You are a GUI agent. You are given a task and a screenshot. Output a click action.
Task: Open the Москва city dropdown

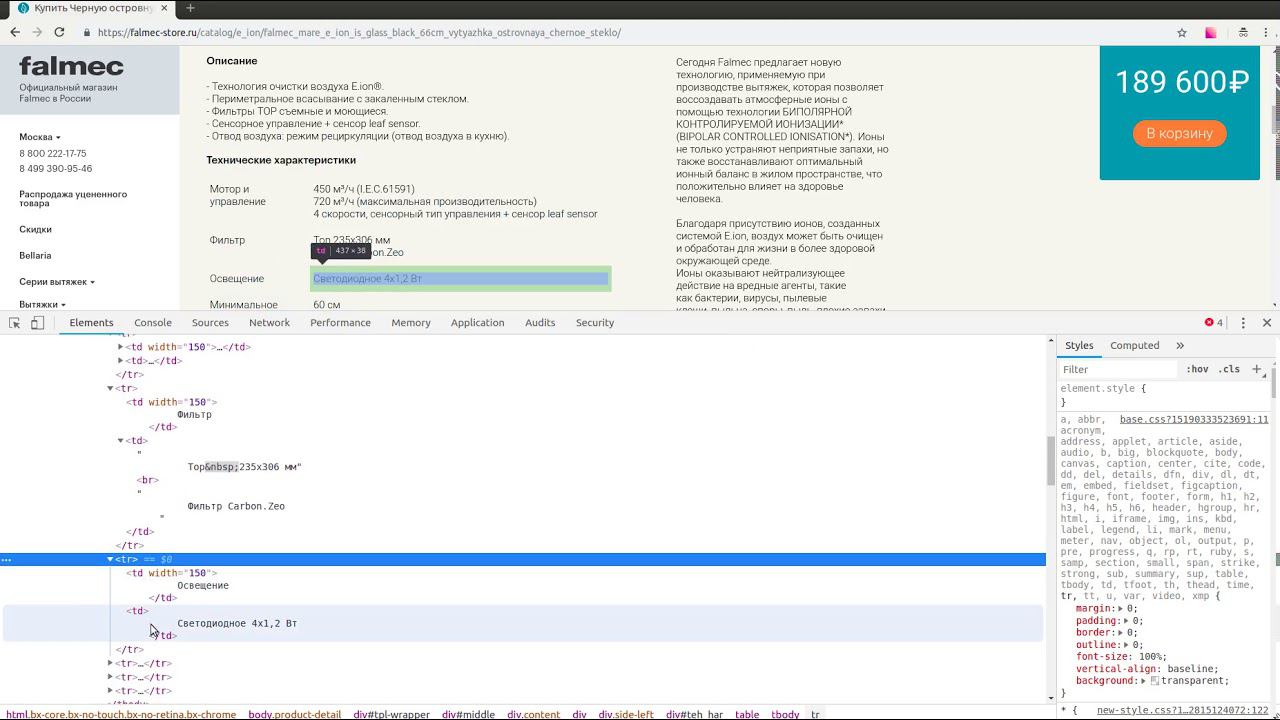40,137
